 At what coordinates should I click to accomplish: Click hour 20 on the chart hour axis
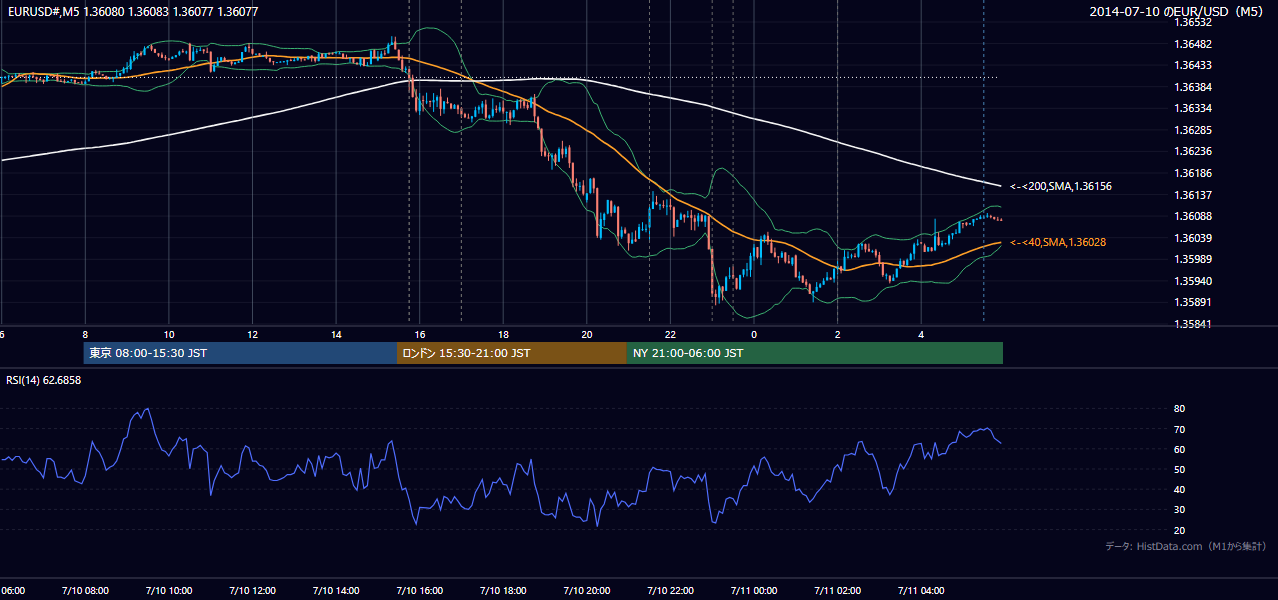[x=587, y=334]
